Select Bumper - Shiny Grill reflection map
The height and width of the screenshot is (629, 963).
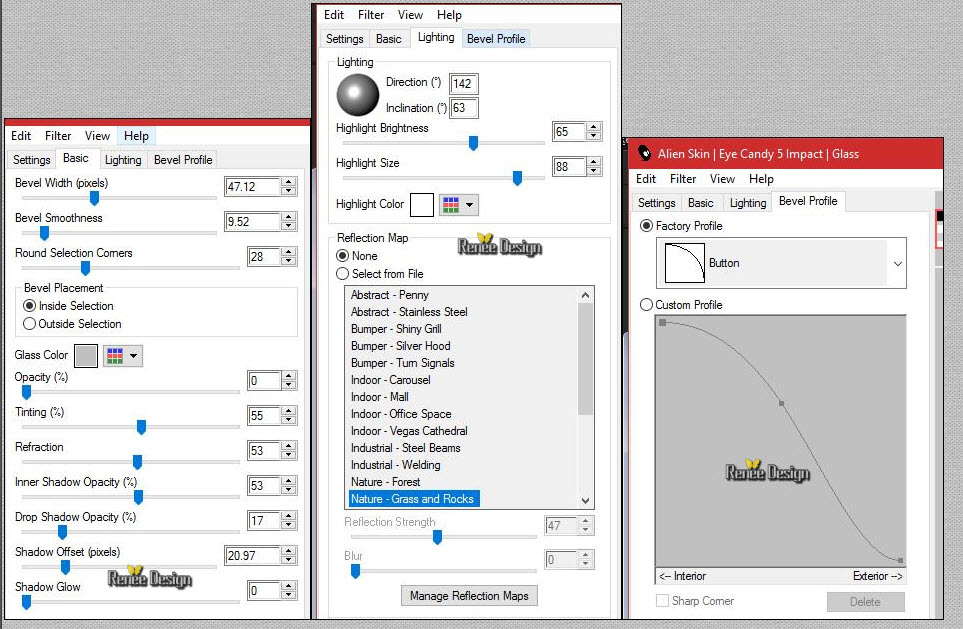(x=396, y=329)
